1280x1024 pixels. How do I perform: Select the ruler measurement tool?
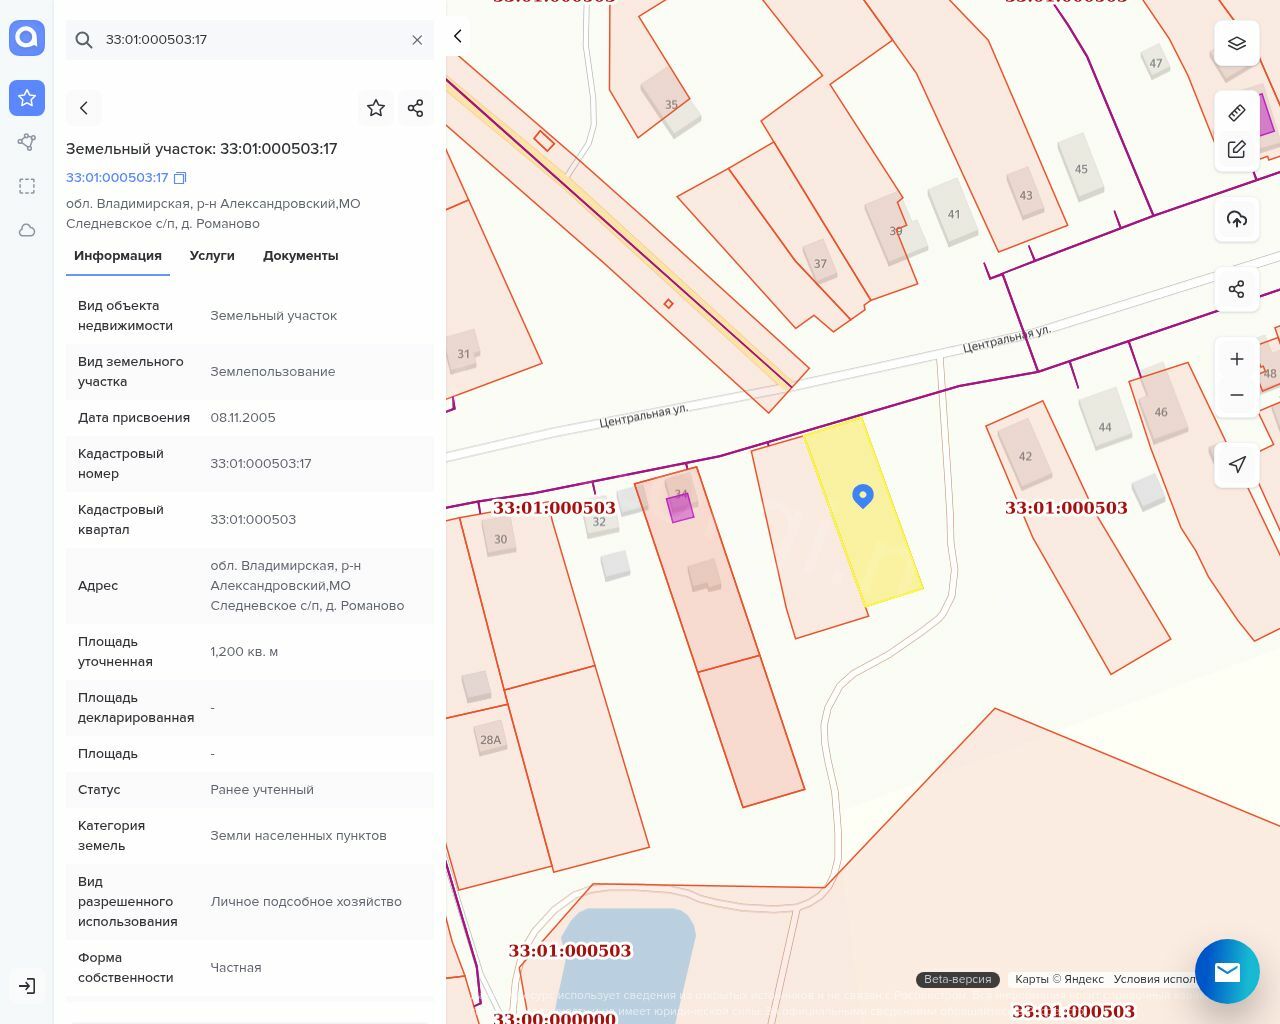(x=1237, y=113)
